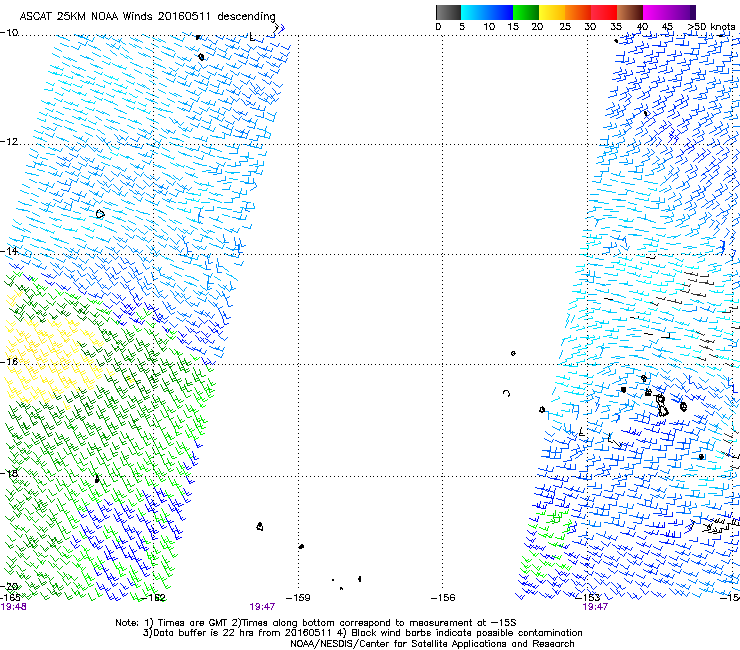The width and height of the screenshot is (740, 650).
Task: Select the orange 25–30 knots legend swatch
Action: [578, 12]
